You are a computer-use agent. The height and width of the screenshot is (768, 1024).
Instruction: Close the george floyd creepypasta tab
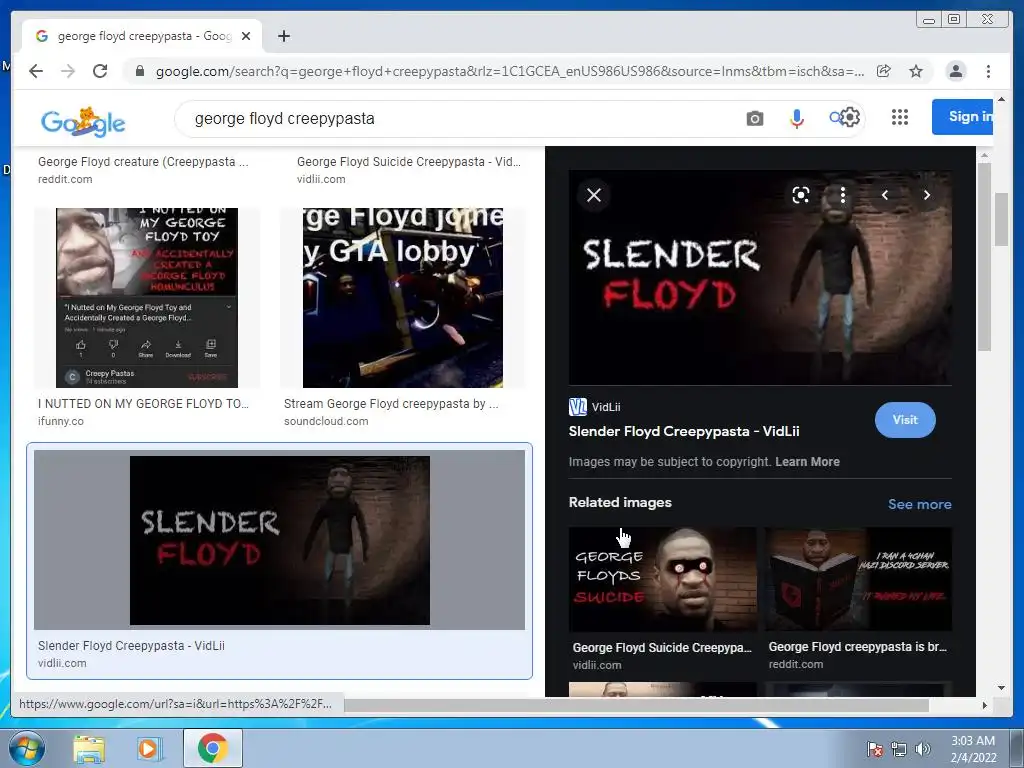[246, 36]
